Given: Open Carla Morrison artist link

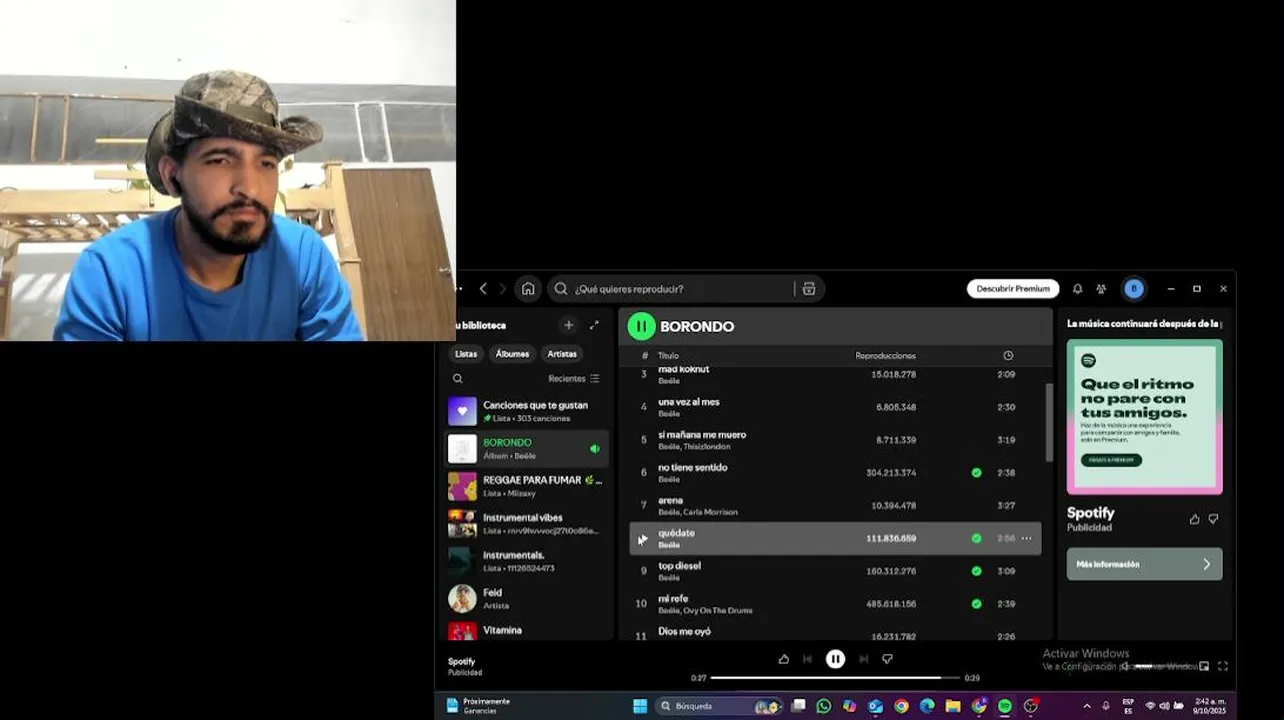Looking at the screenshot, I should pos(711,512).
